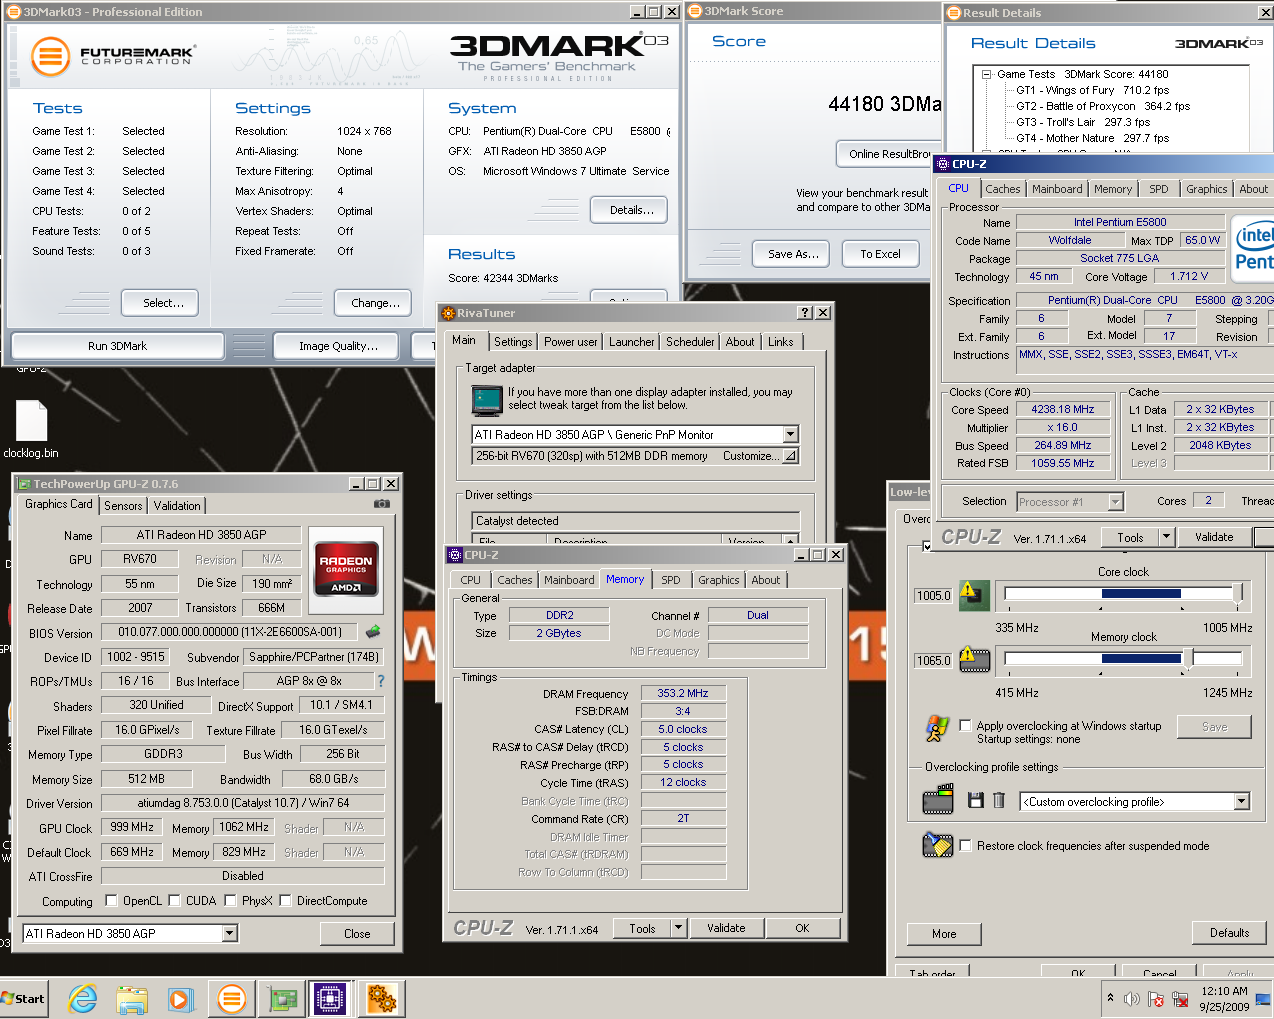
Task: Save the overclocking profile with floppy icon
Action: (976, 800)
